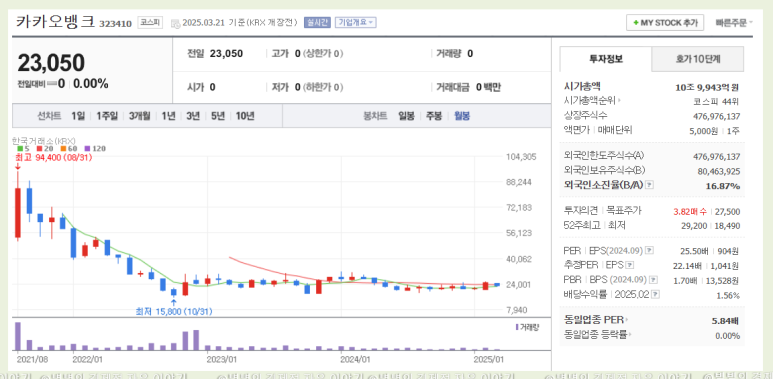Screen dimensions: 773x379
Task: Select the 3개월 line chart period
Action: [140, 116]
